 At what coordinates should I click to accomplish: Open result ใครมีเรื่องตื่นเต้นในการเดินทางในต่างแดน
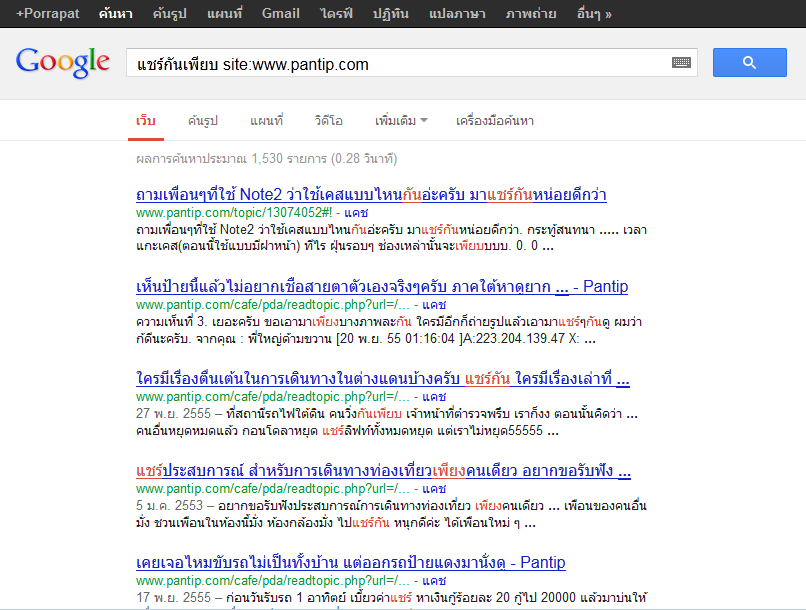(x=383, y=379)
